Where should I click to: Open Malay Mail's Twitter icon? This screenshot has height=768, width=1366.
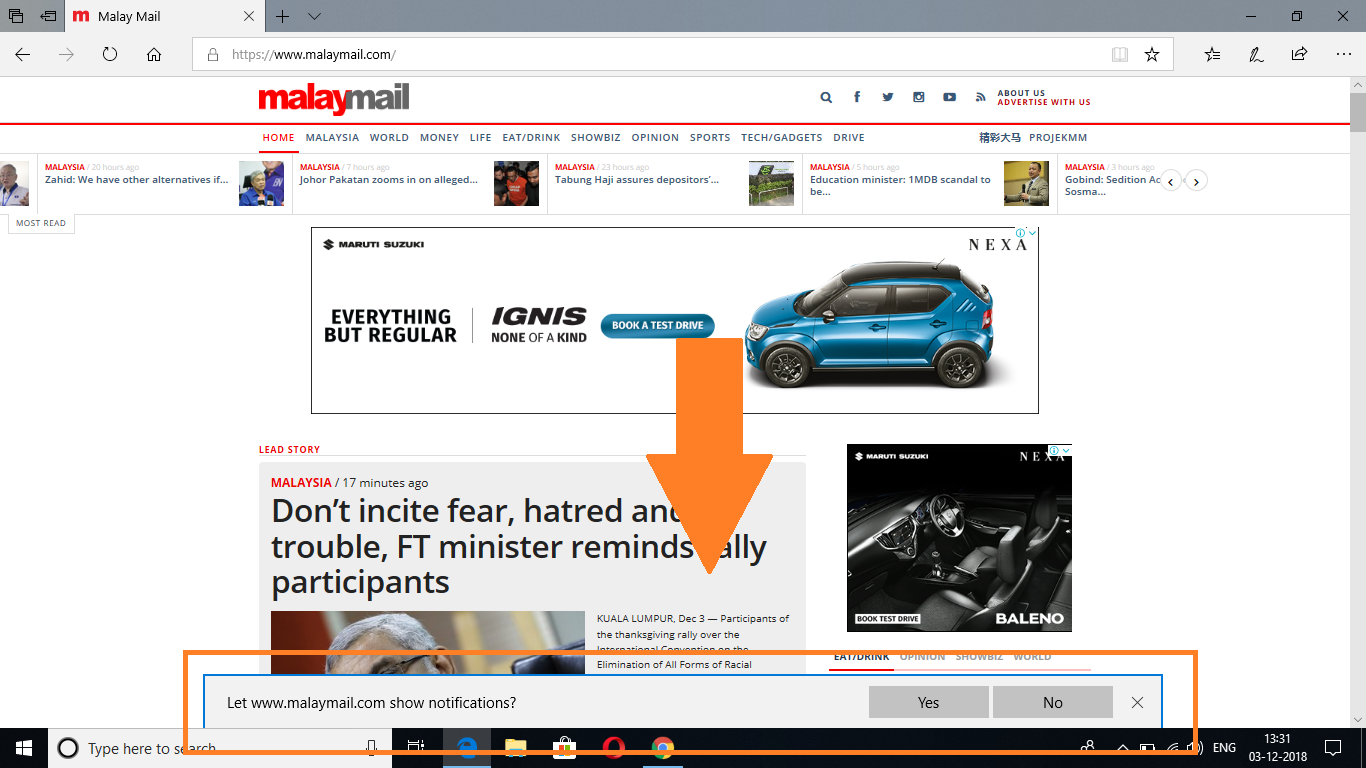tap(887, 97)
